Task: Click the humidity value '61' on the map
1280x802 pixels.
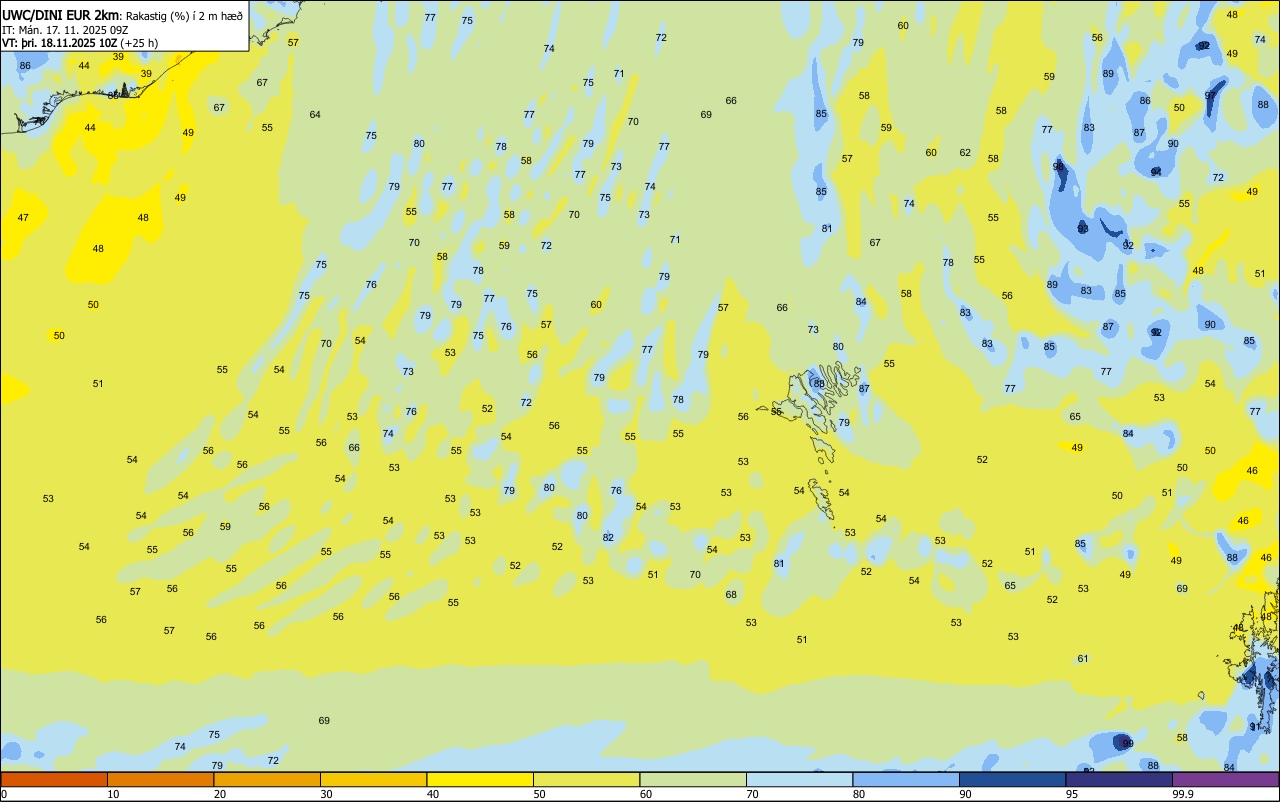Action: point(1083,659)
